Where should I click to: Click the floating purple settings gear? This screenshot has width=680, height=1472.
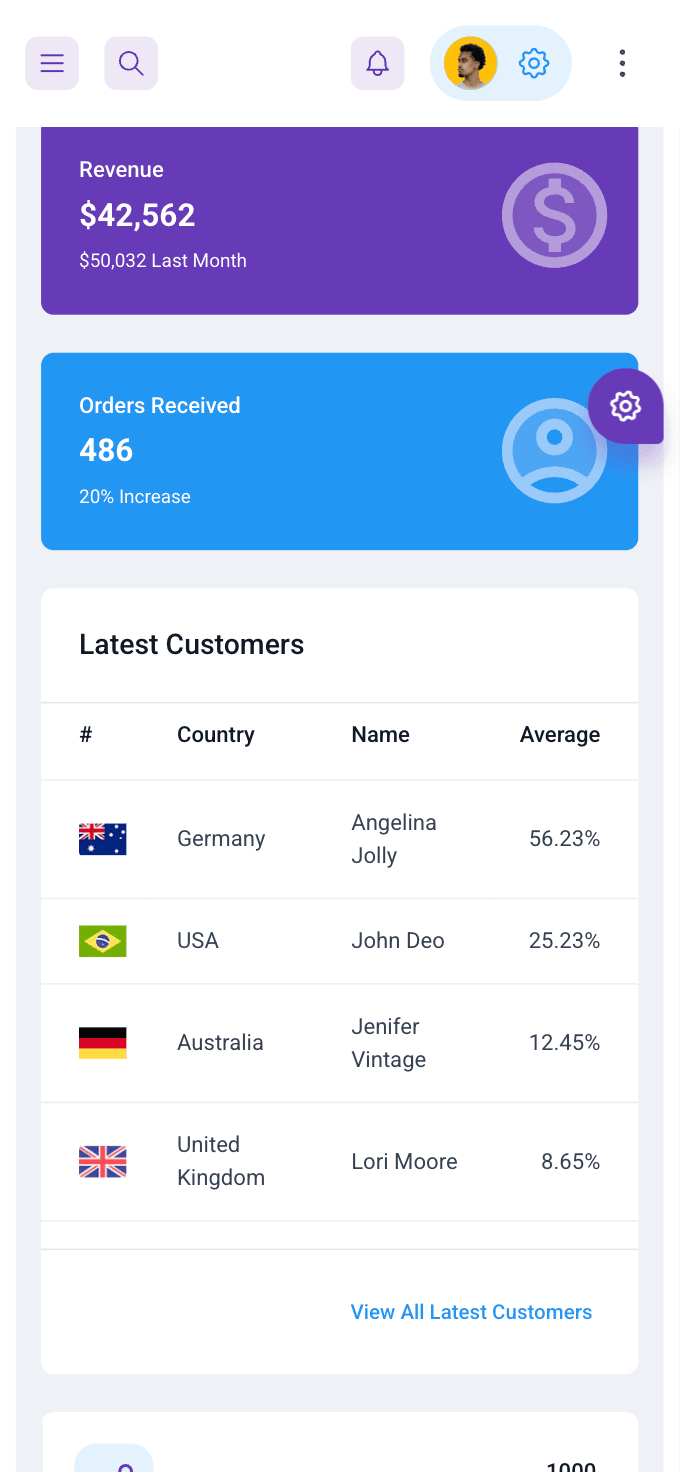(x=625, y=406)
